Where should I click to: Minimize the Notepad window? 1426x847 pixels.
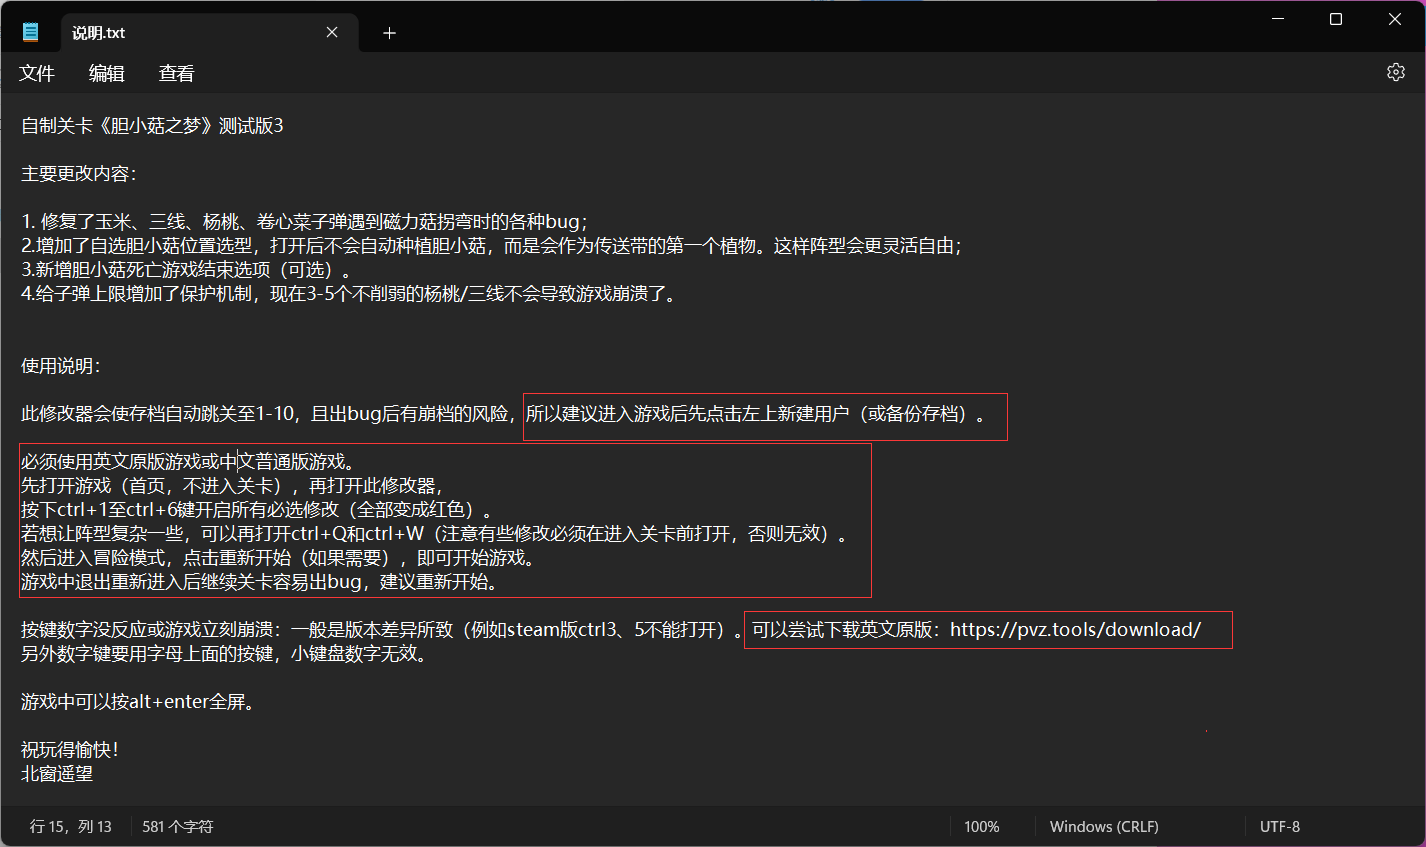click(1278, 19)
